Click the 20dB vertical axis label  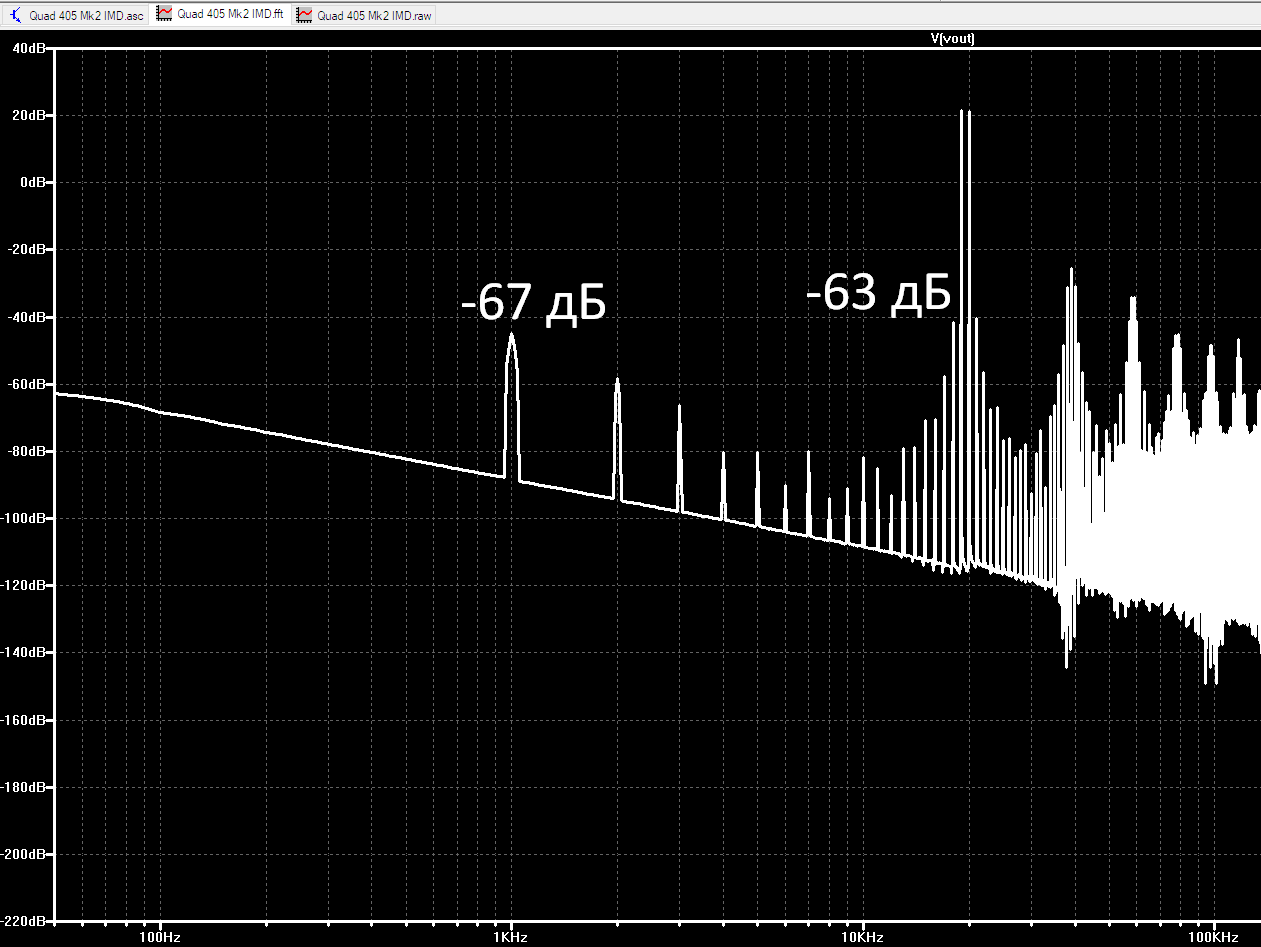click(28, 116)
